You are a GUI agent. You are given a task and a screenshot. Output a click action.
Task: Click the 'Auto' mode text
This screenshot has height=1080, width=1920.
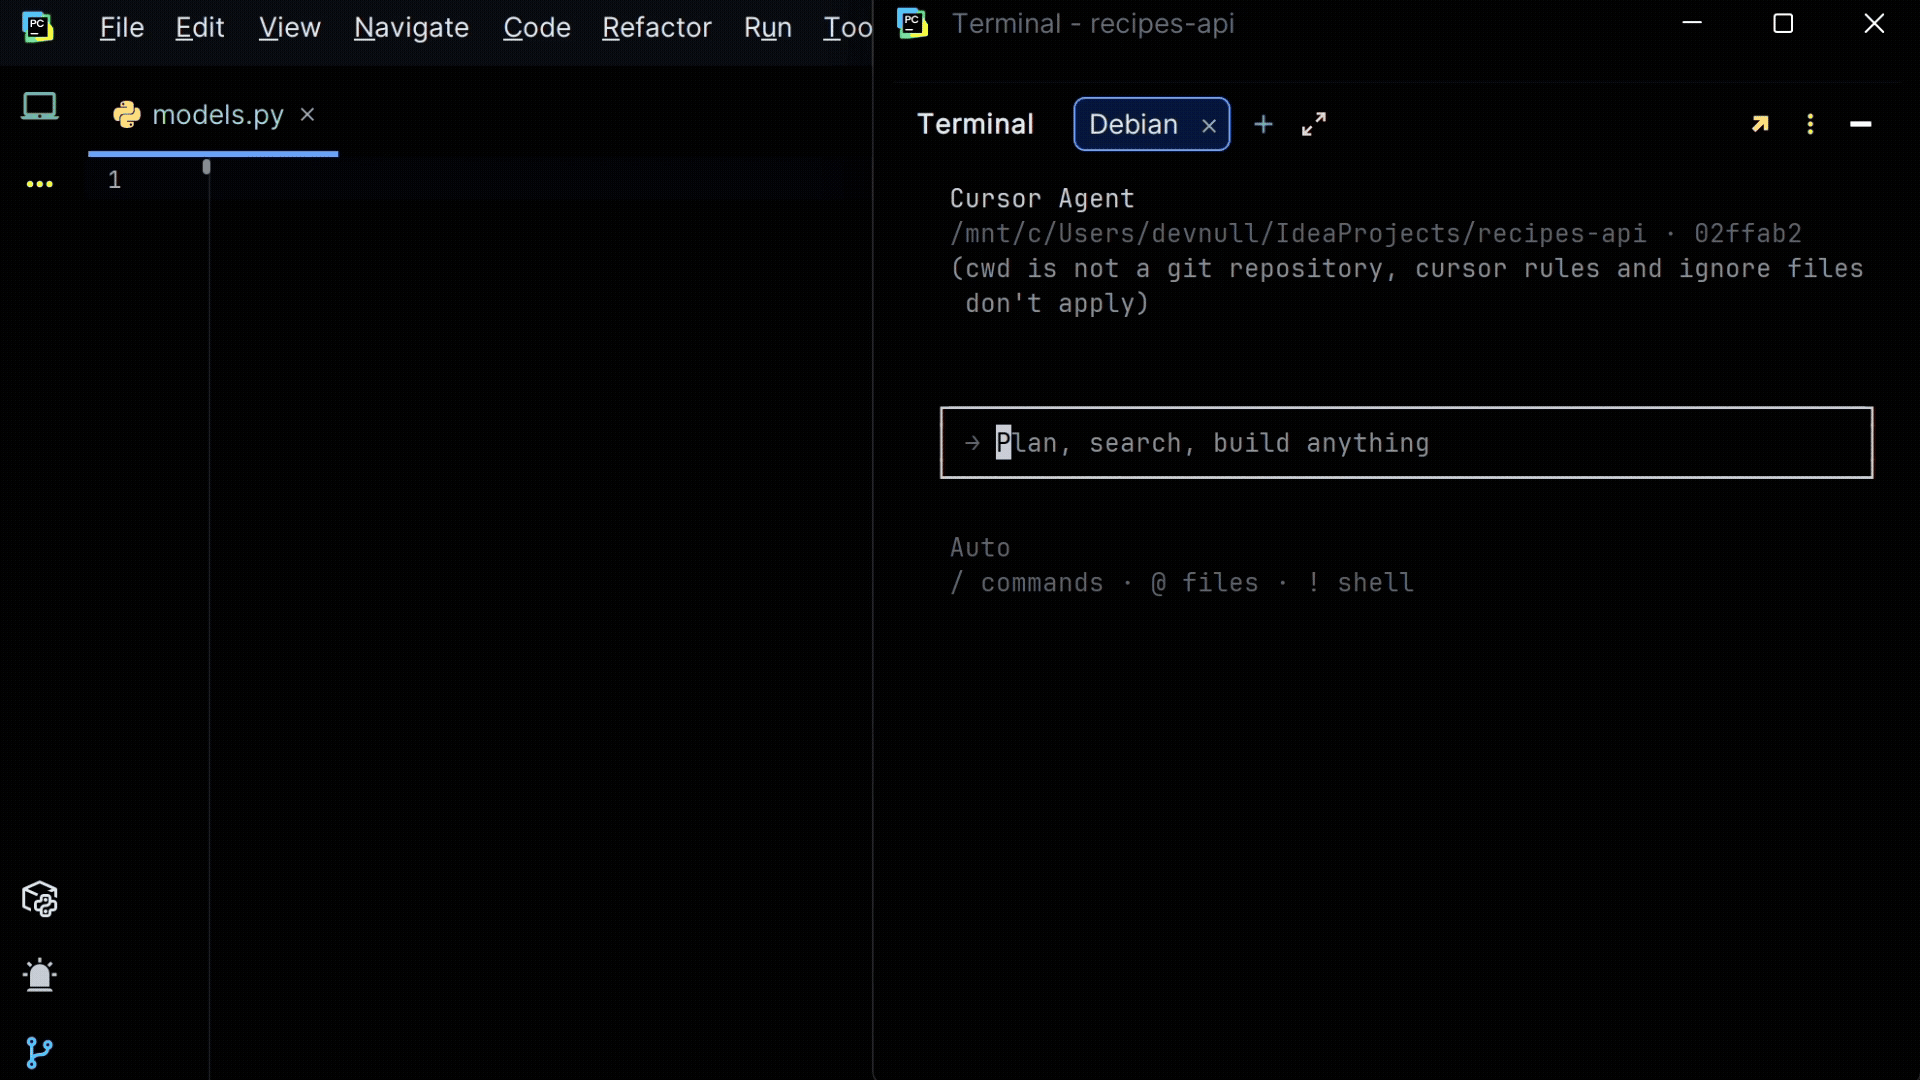click(980, 548)
